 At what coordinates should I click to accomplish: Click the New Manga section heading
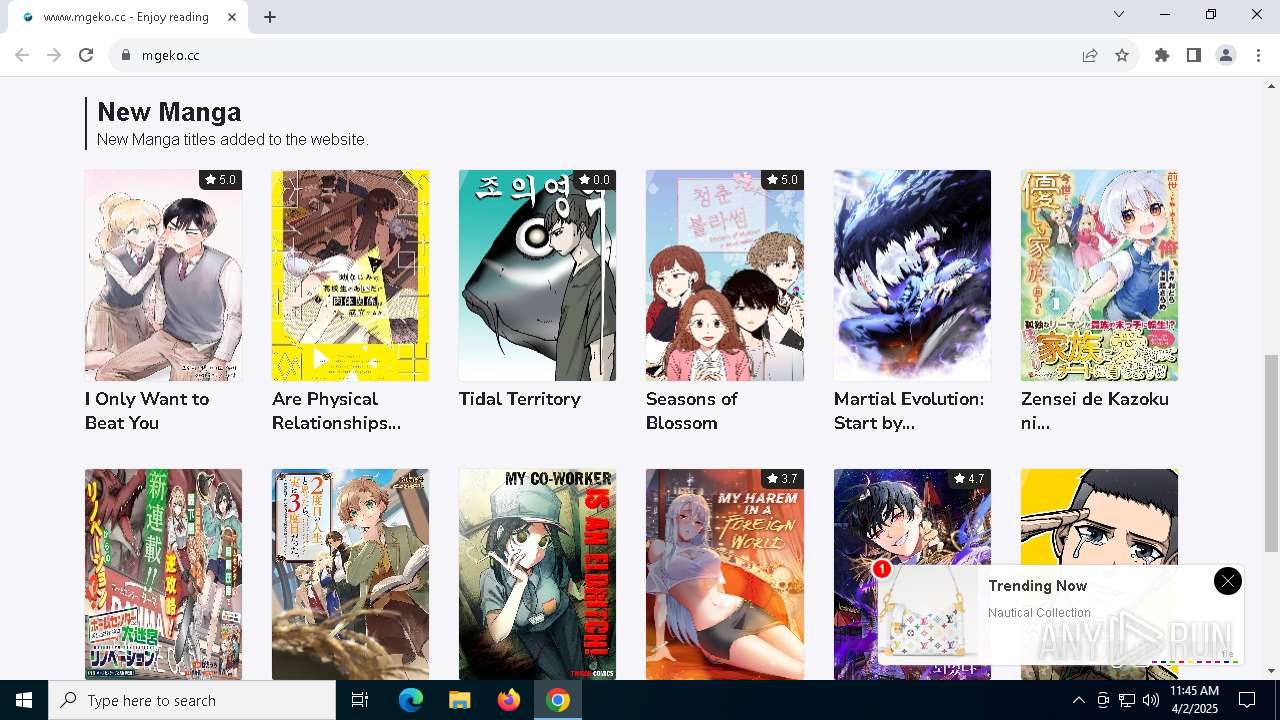pyautogui.click(x=169, y=112)
